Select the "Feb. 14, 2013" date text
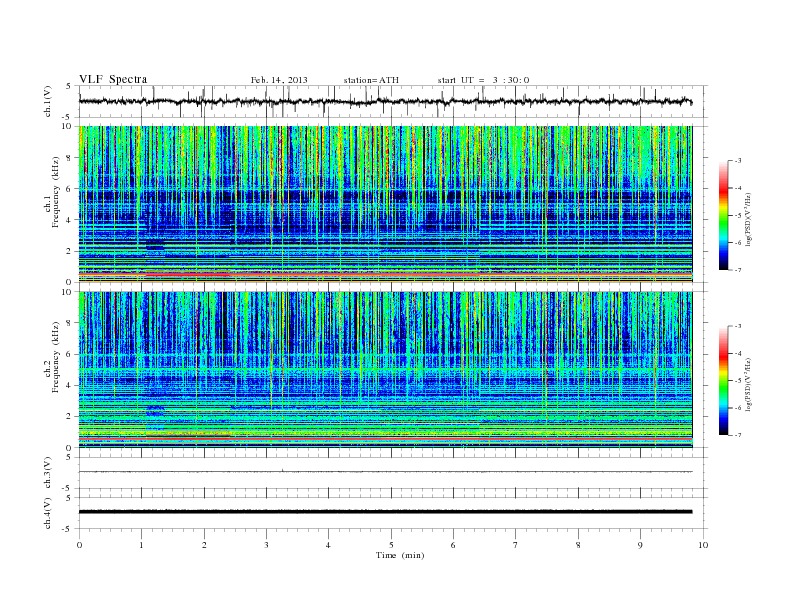The width and height of the screenshot is (792, 612). (279, 80)
